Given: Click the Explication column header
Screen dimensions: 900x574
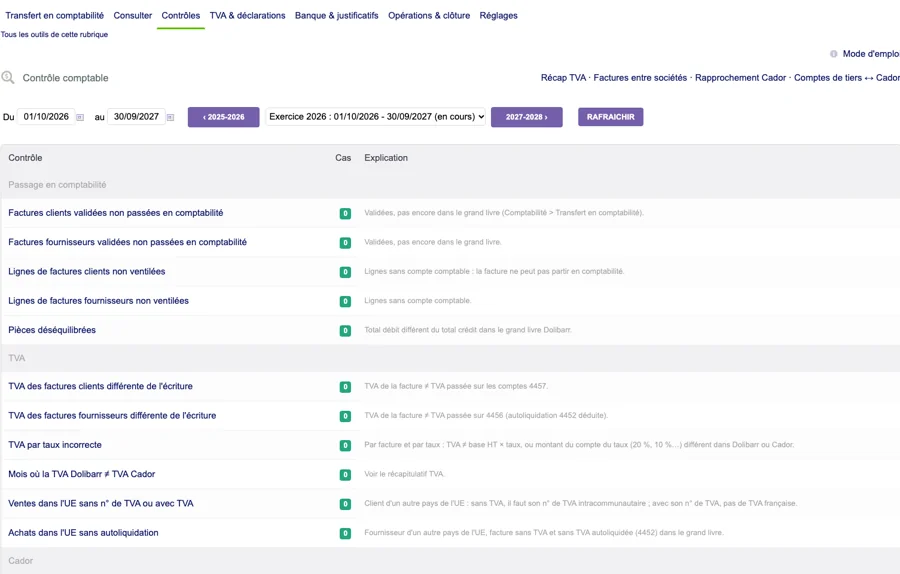Looking at the screenshot, I should pos(386,158).
